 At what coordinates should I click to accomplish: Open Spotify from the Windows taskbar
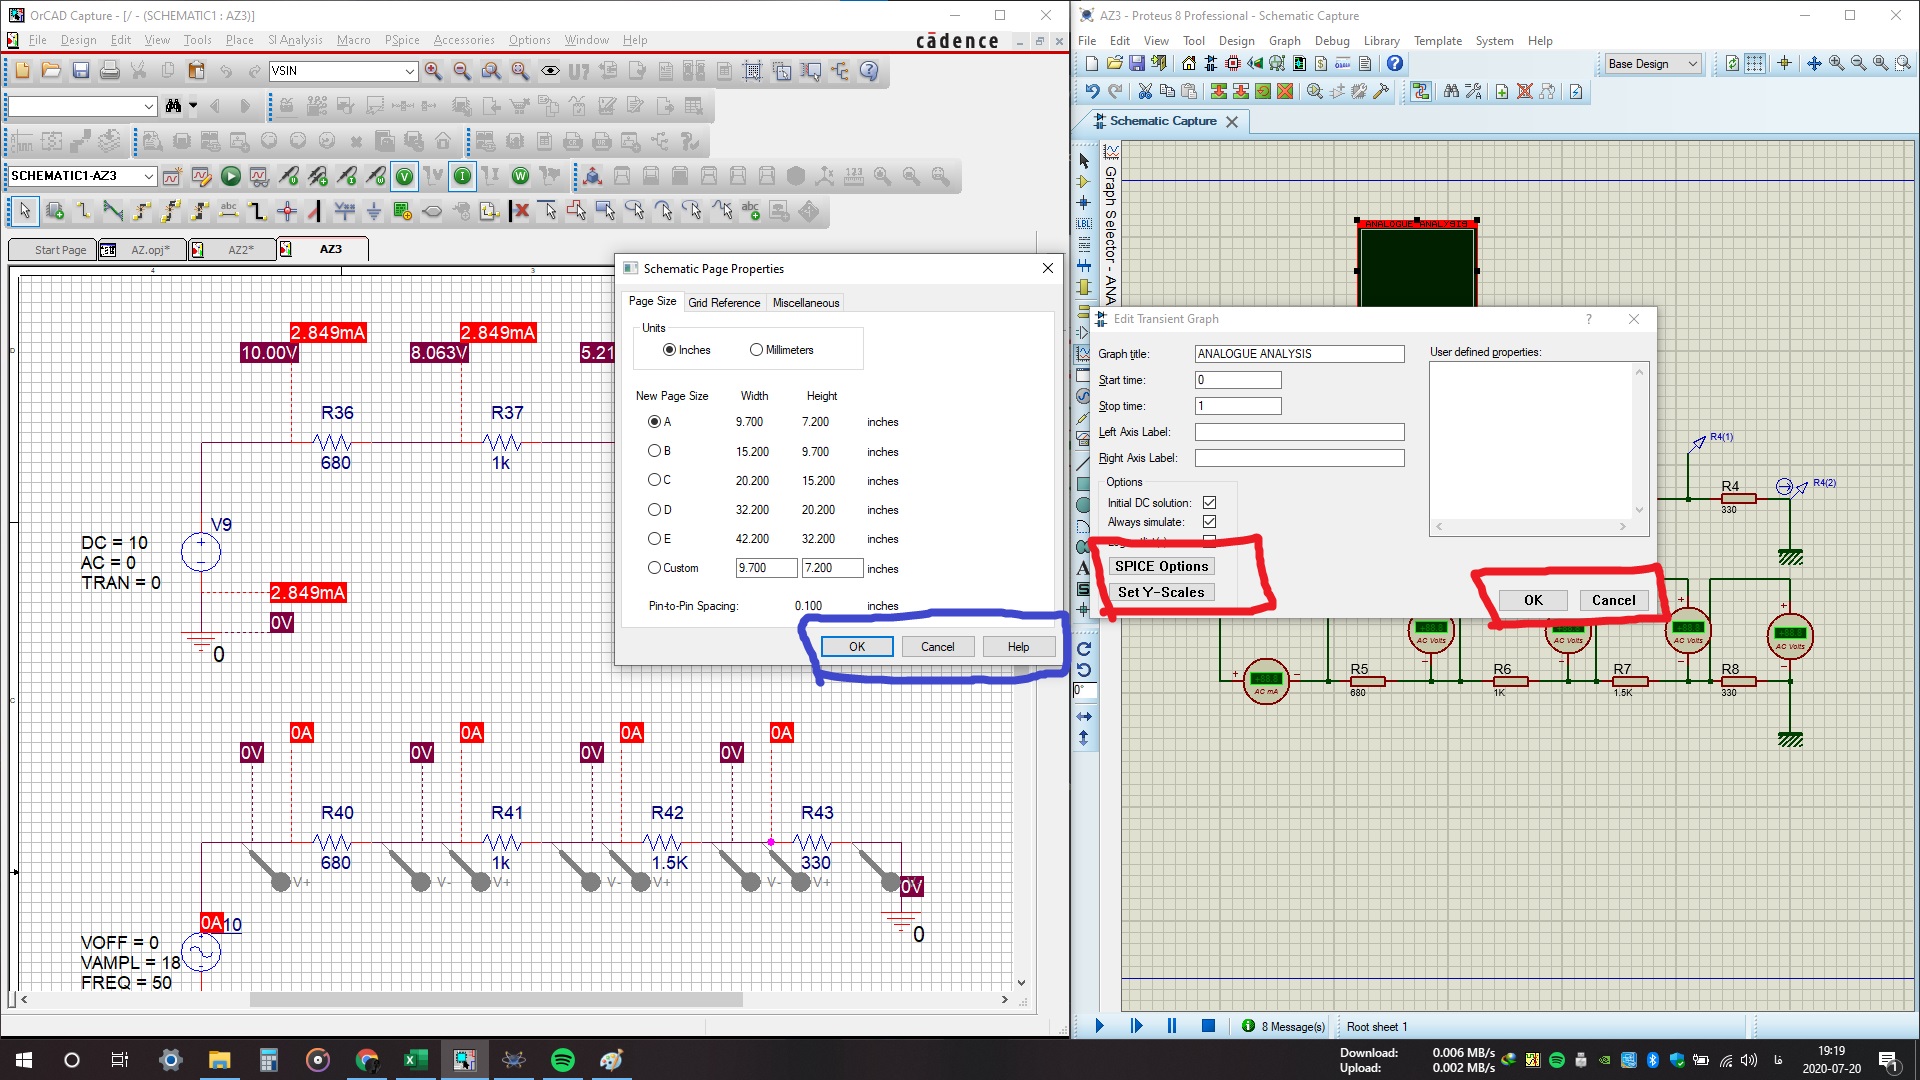click(x=563, y=1060)
